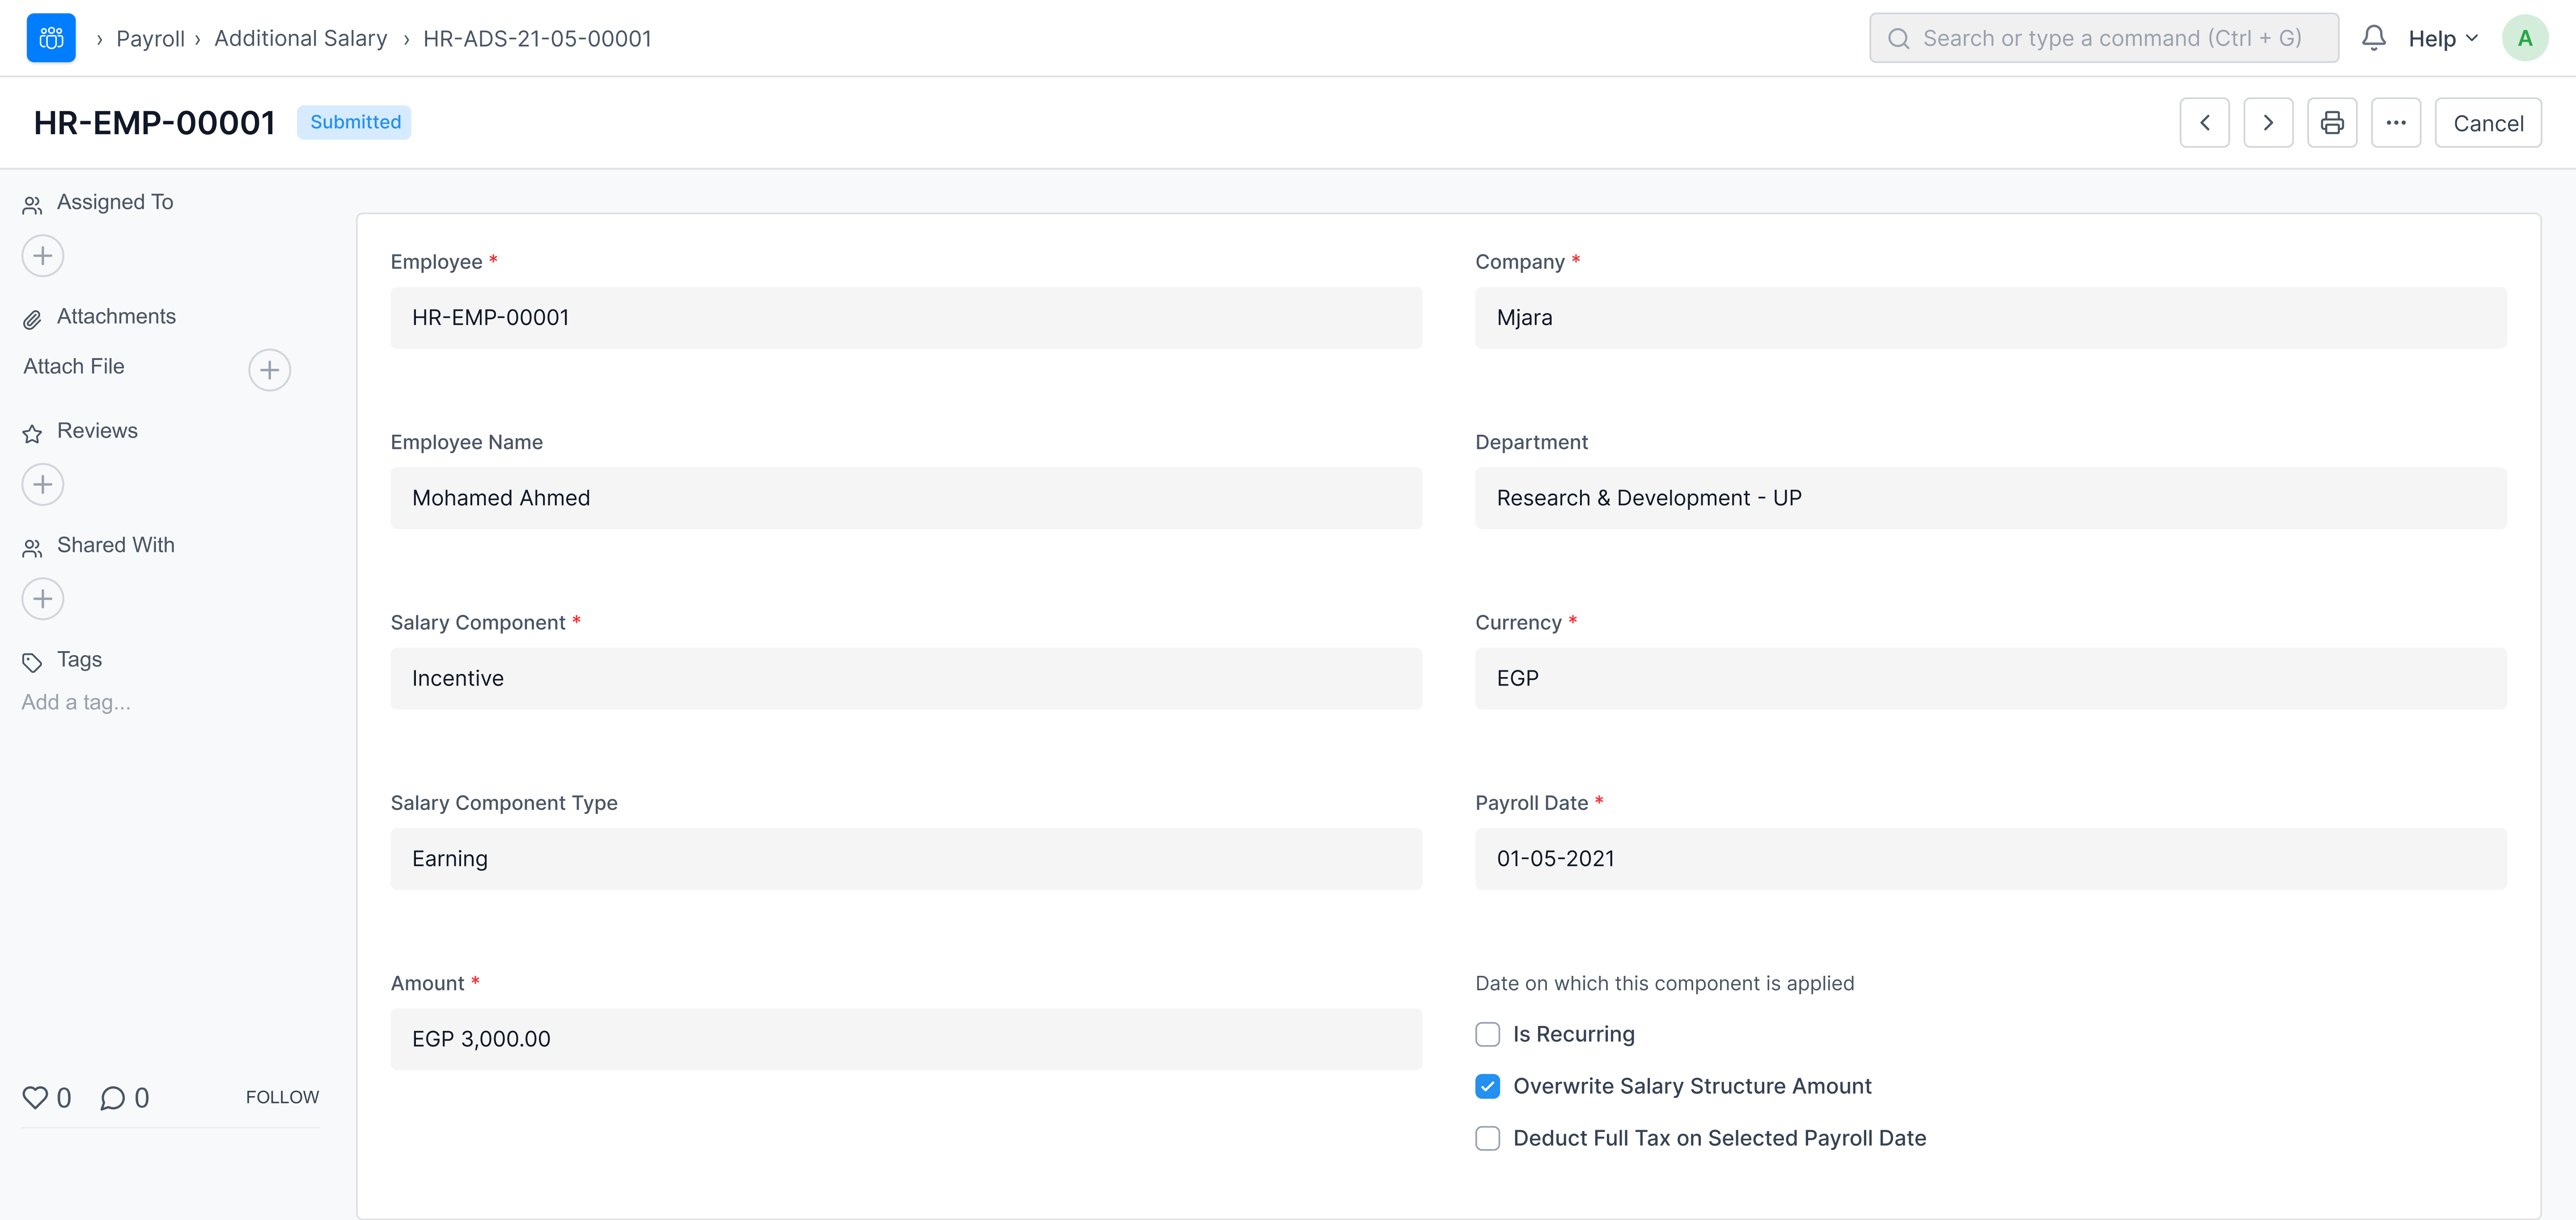Click Add a tag field
This screenshot has height=1220, width=2576.
coord(76,702)
